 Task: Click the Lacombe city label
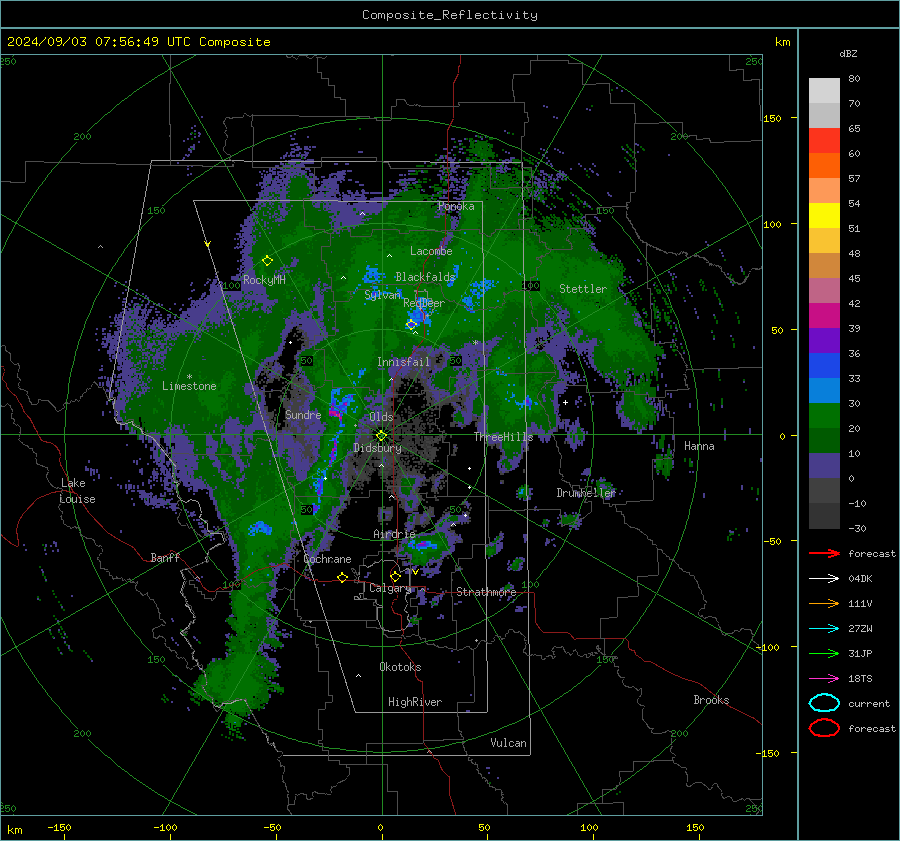pyautogui.click(x=431, y=251)
